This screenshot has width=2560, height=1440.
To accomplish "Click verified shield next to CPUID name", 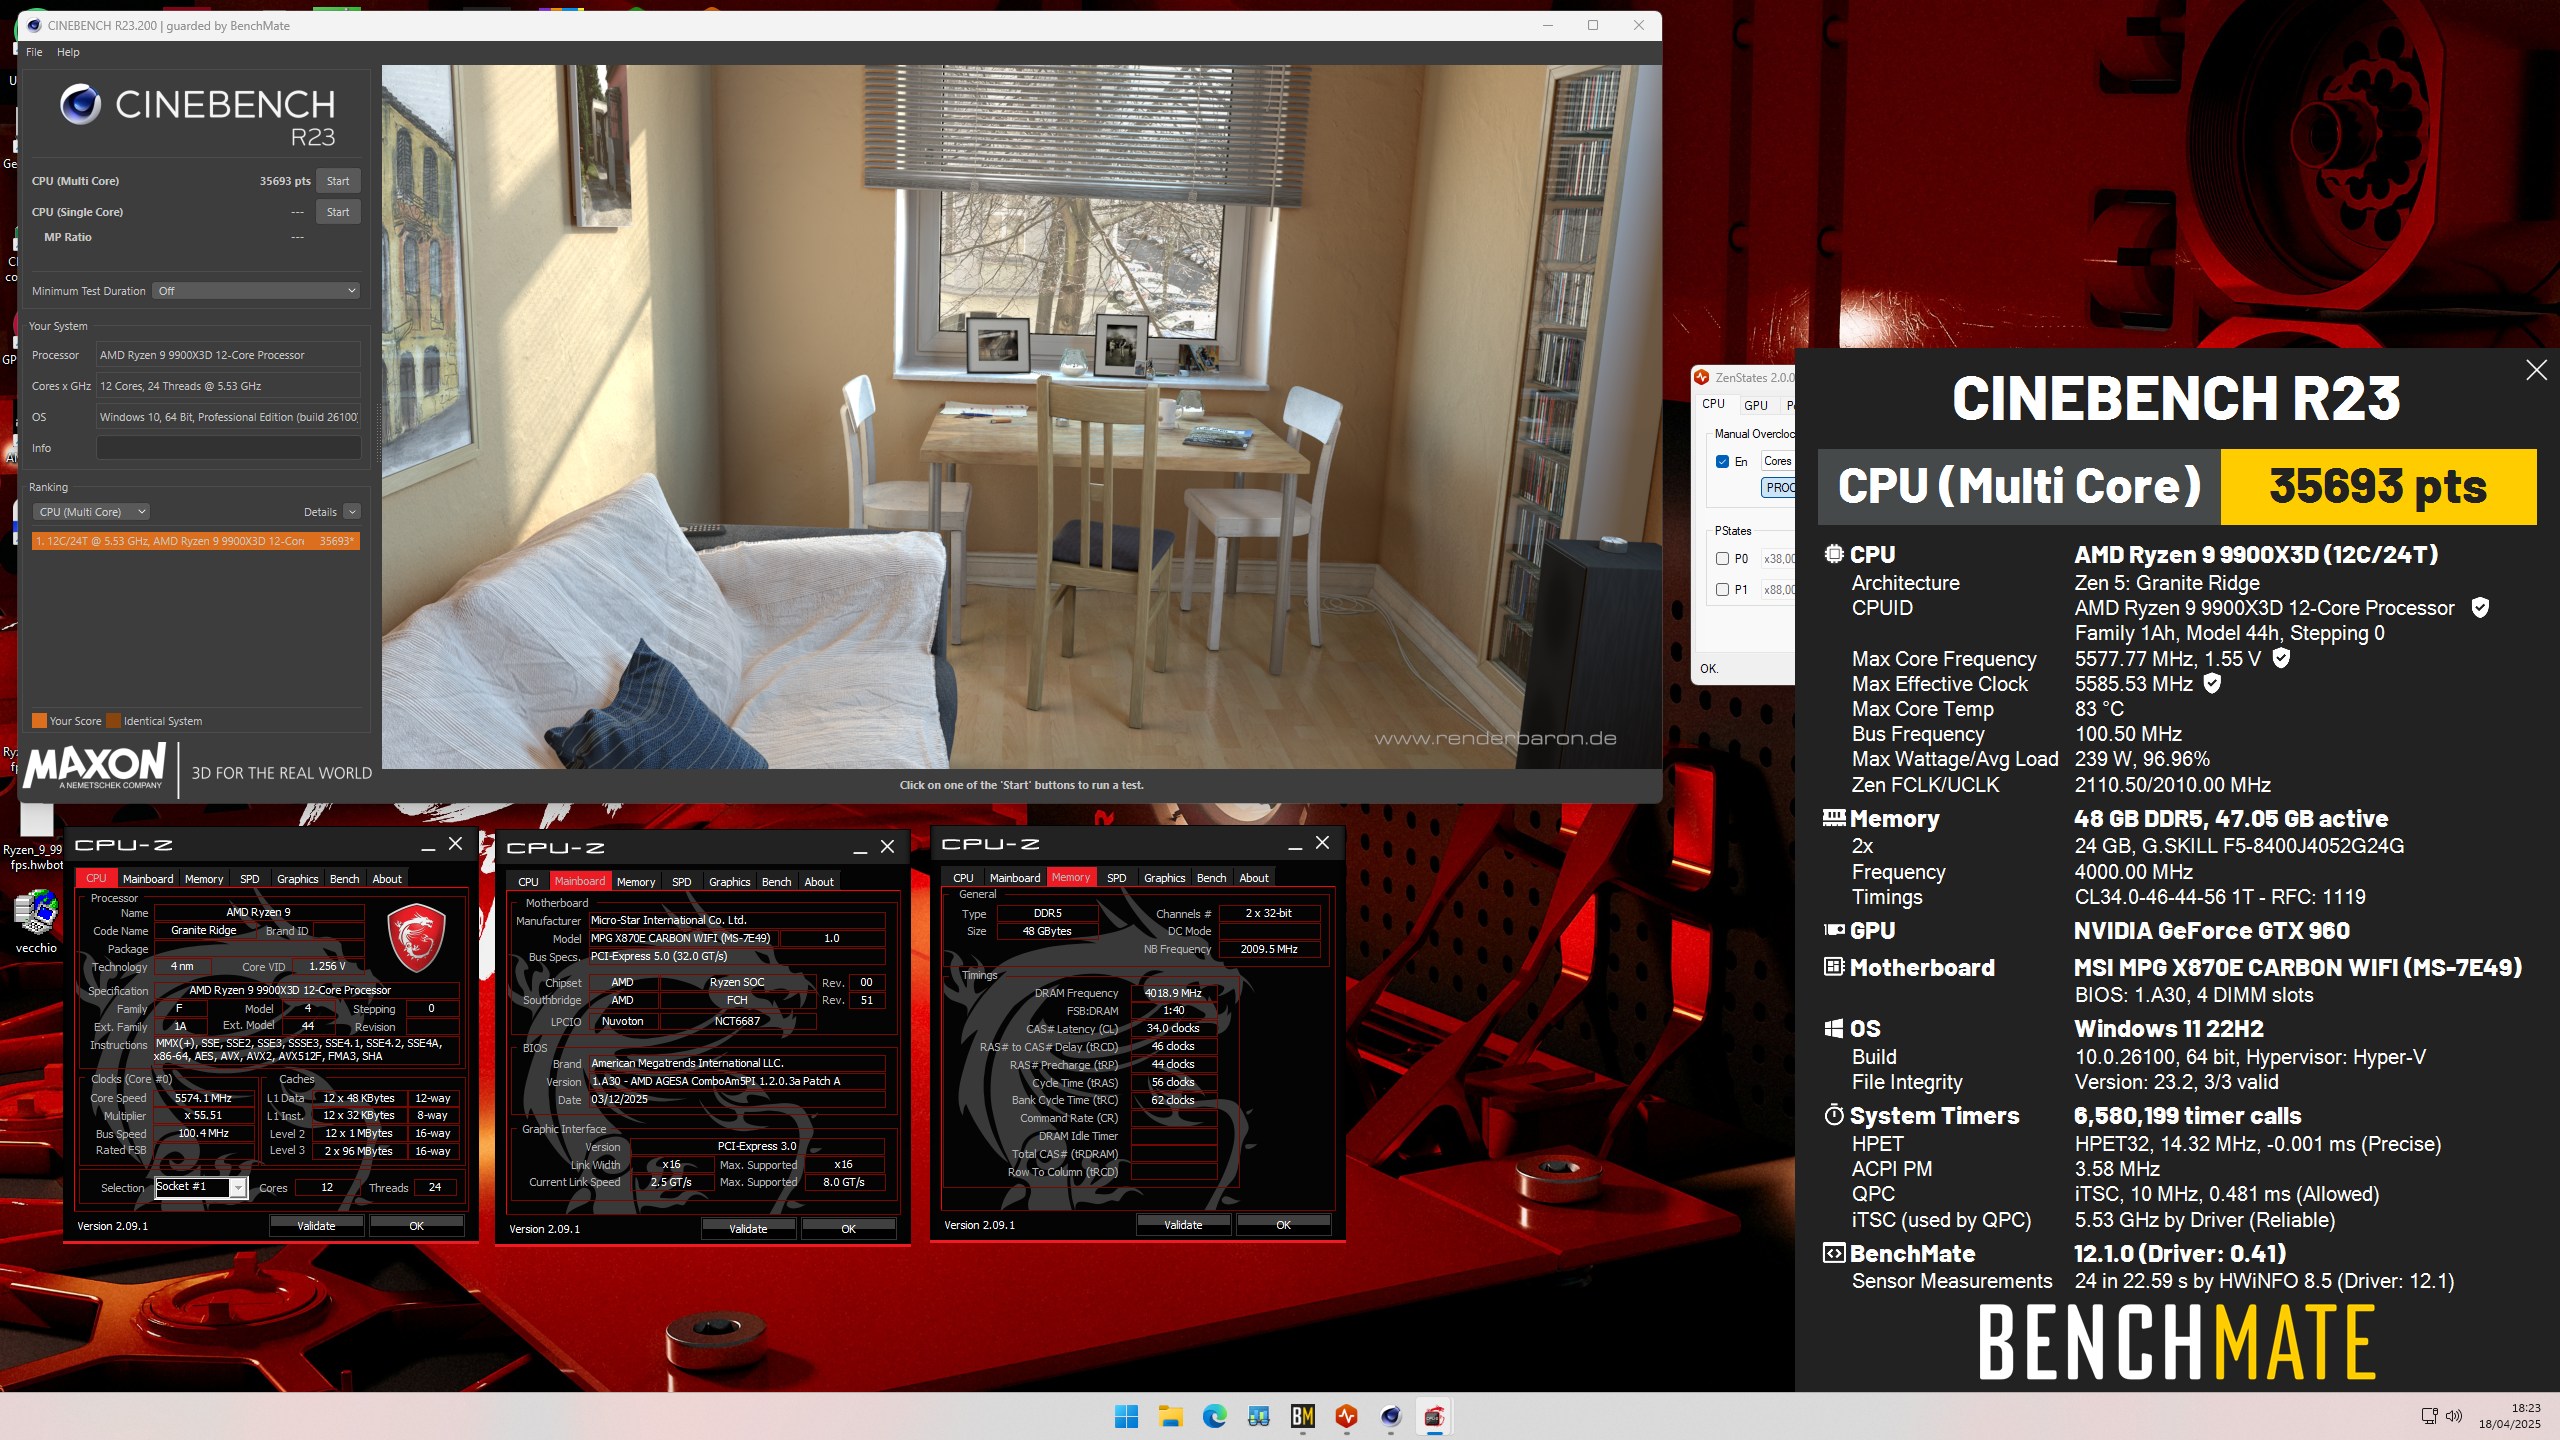I will tap(2480, 607).
